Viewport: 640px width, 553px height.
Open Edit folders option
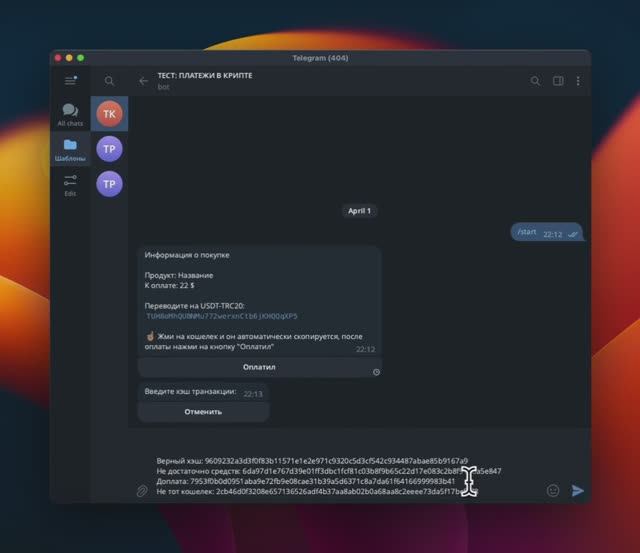(70, 185)
